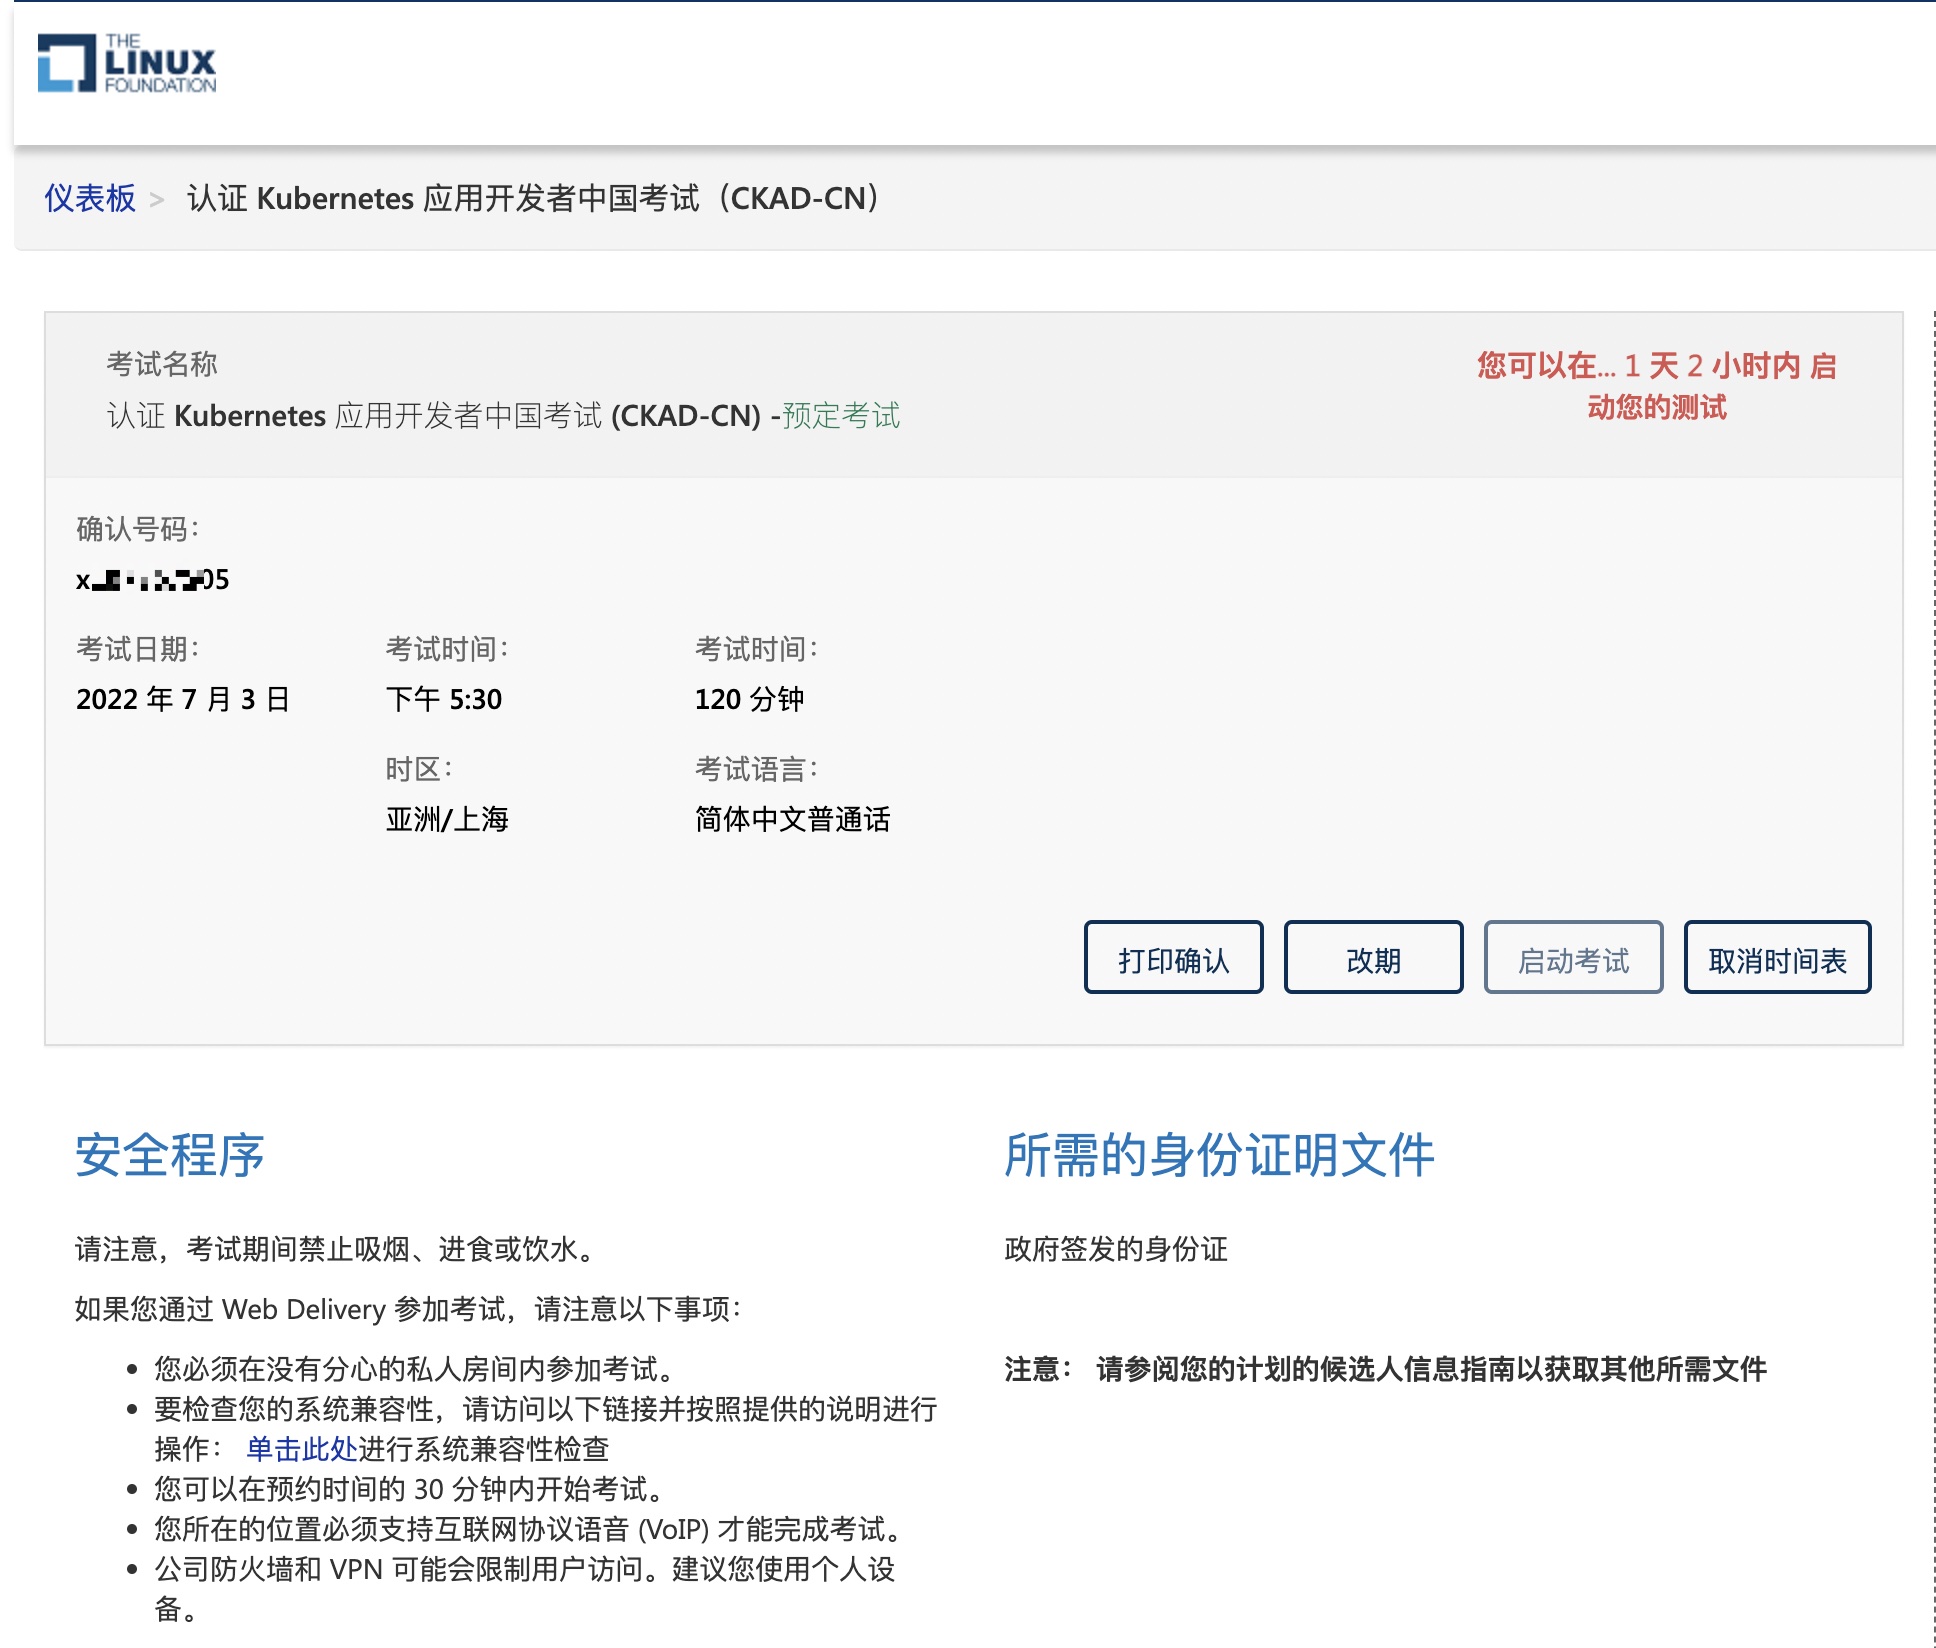
Task: Click the 政府签发的身份证 text
Action: [1116, 1249]
